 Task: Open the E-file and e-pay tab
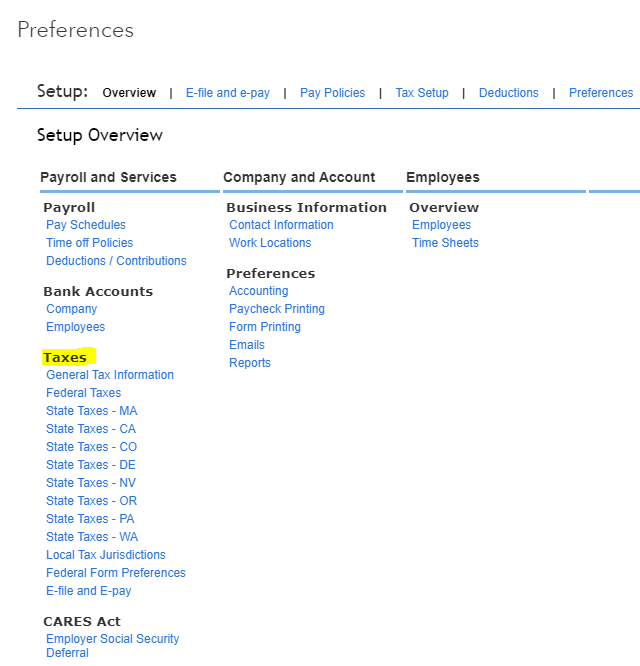pos(227,93)
